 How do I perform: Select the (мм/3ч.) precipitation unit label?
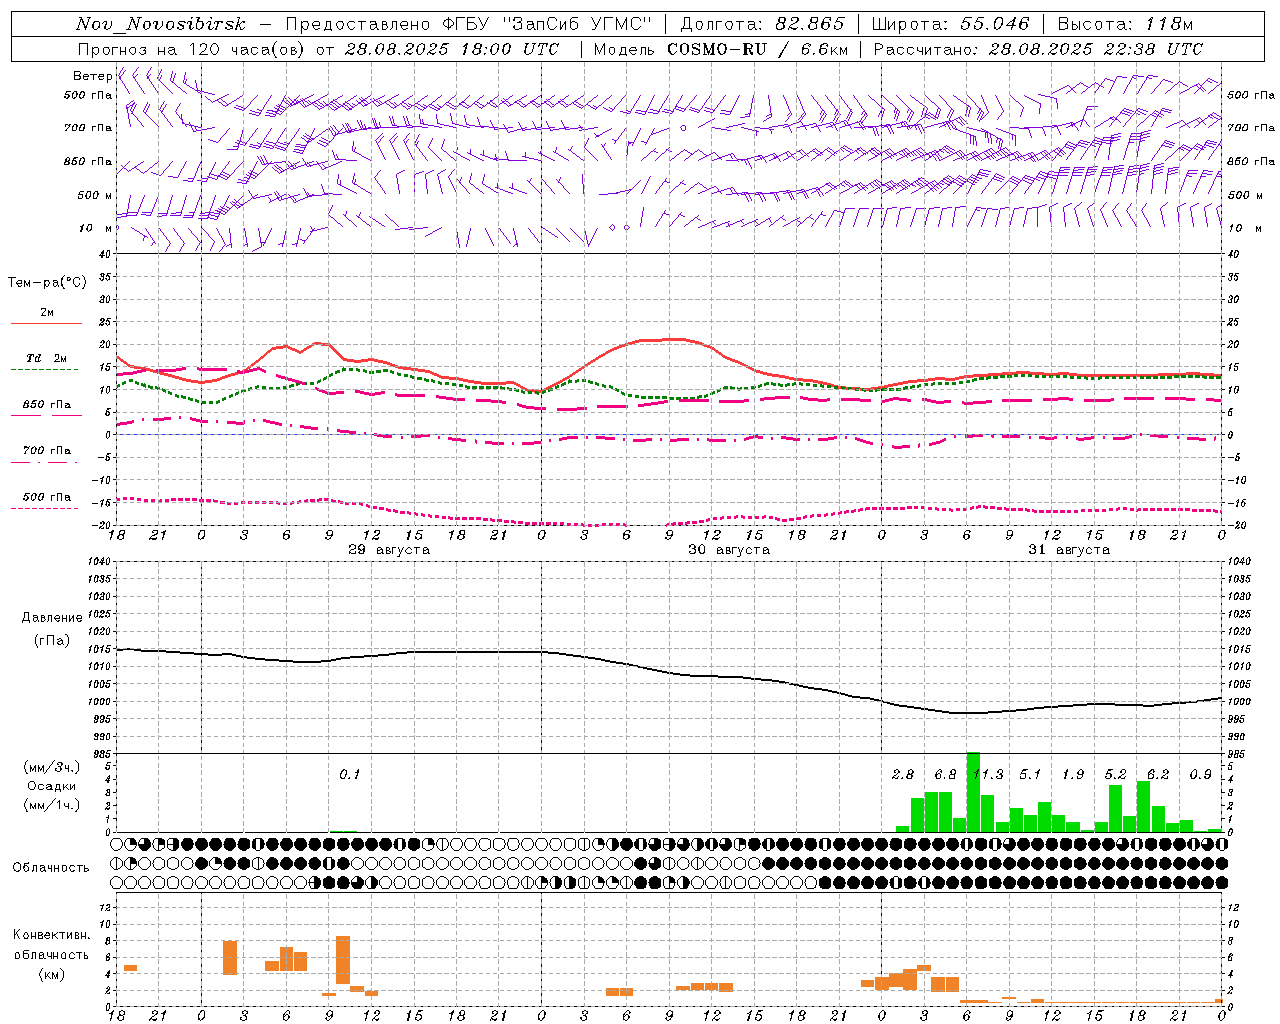[x=51, y=767]
